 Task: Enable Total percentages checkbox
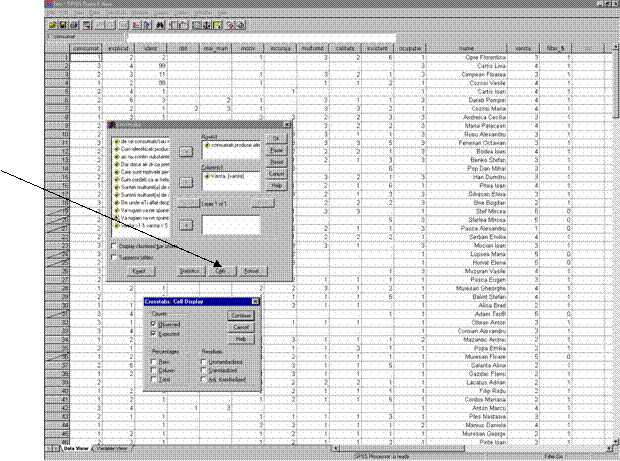[154, 379]
